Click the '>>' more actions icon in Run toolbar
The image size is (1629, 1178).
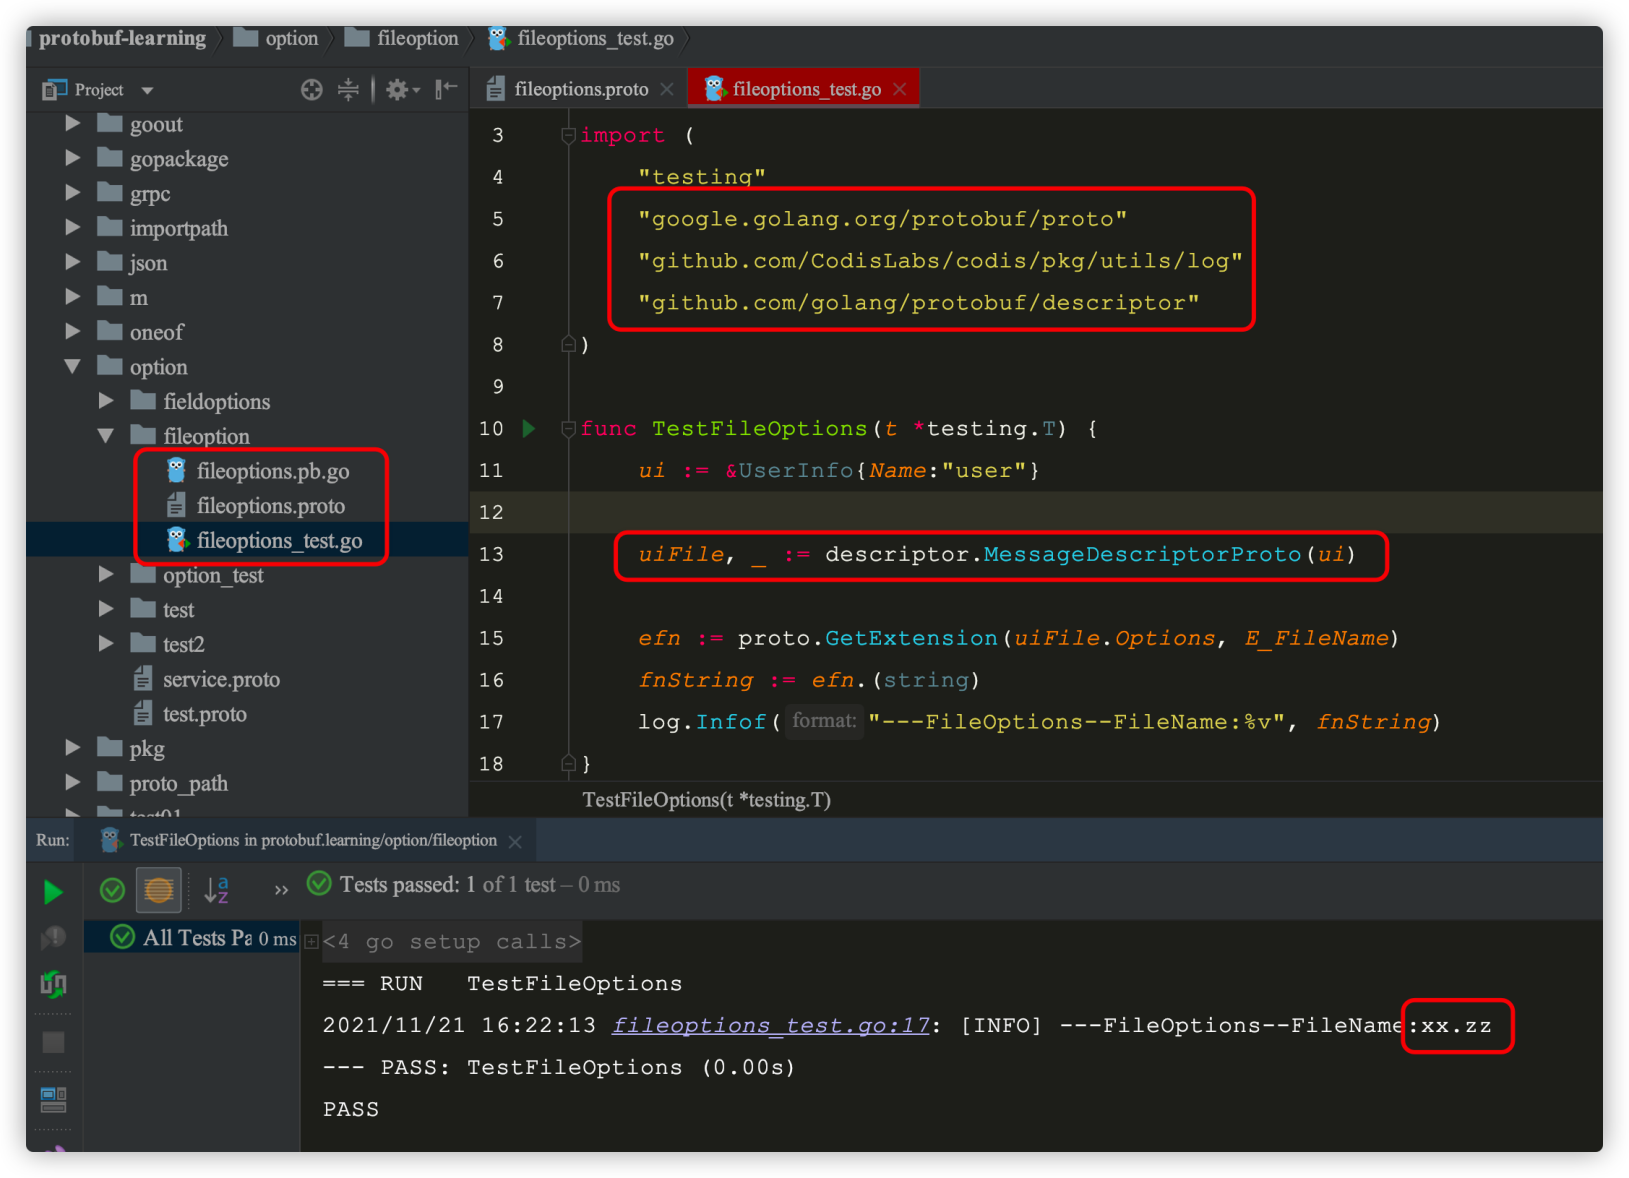[281, 889]
